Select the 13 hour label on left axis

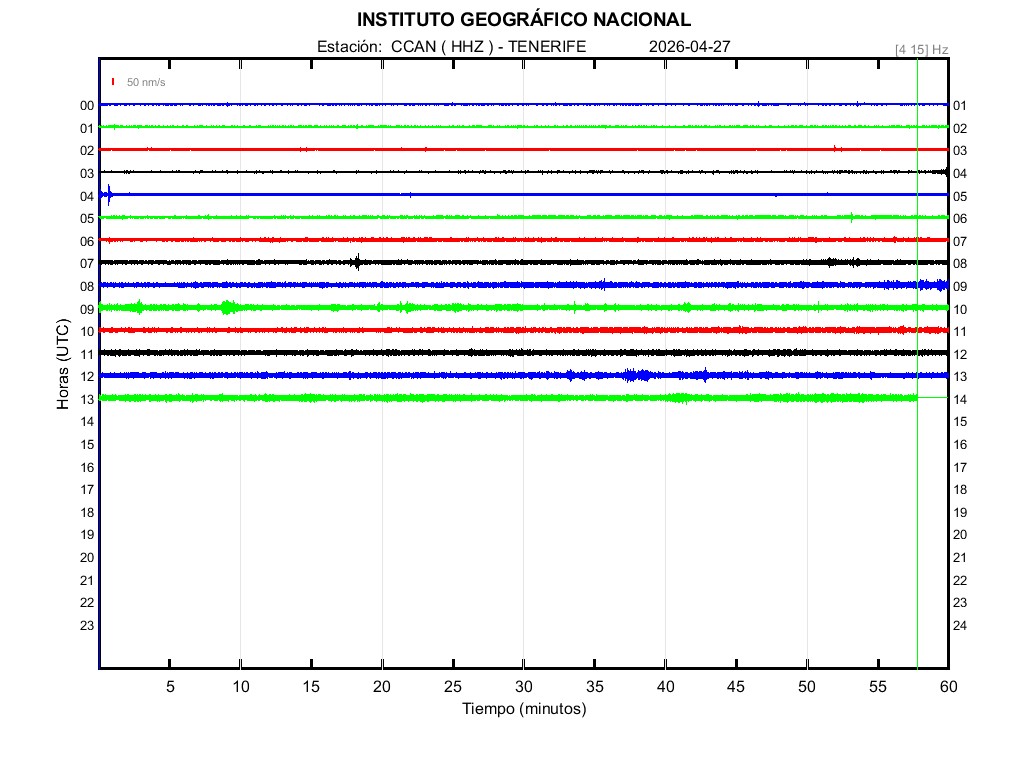[x=87, y=399]
